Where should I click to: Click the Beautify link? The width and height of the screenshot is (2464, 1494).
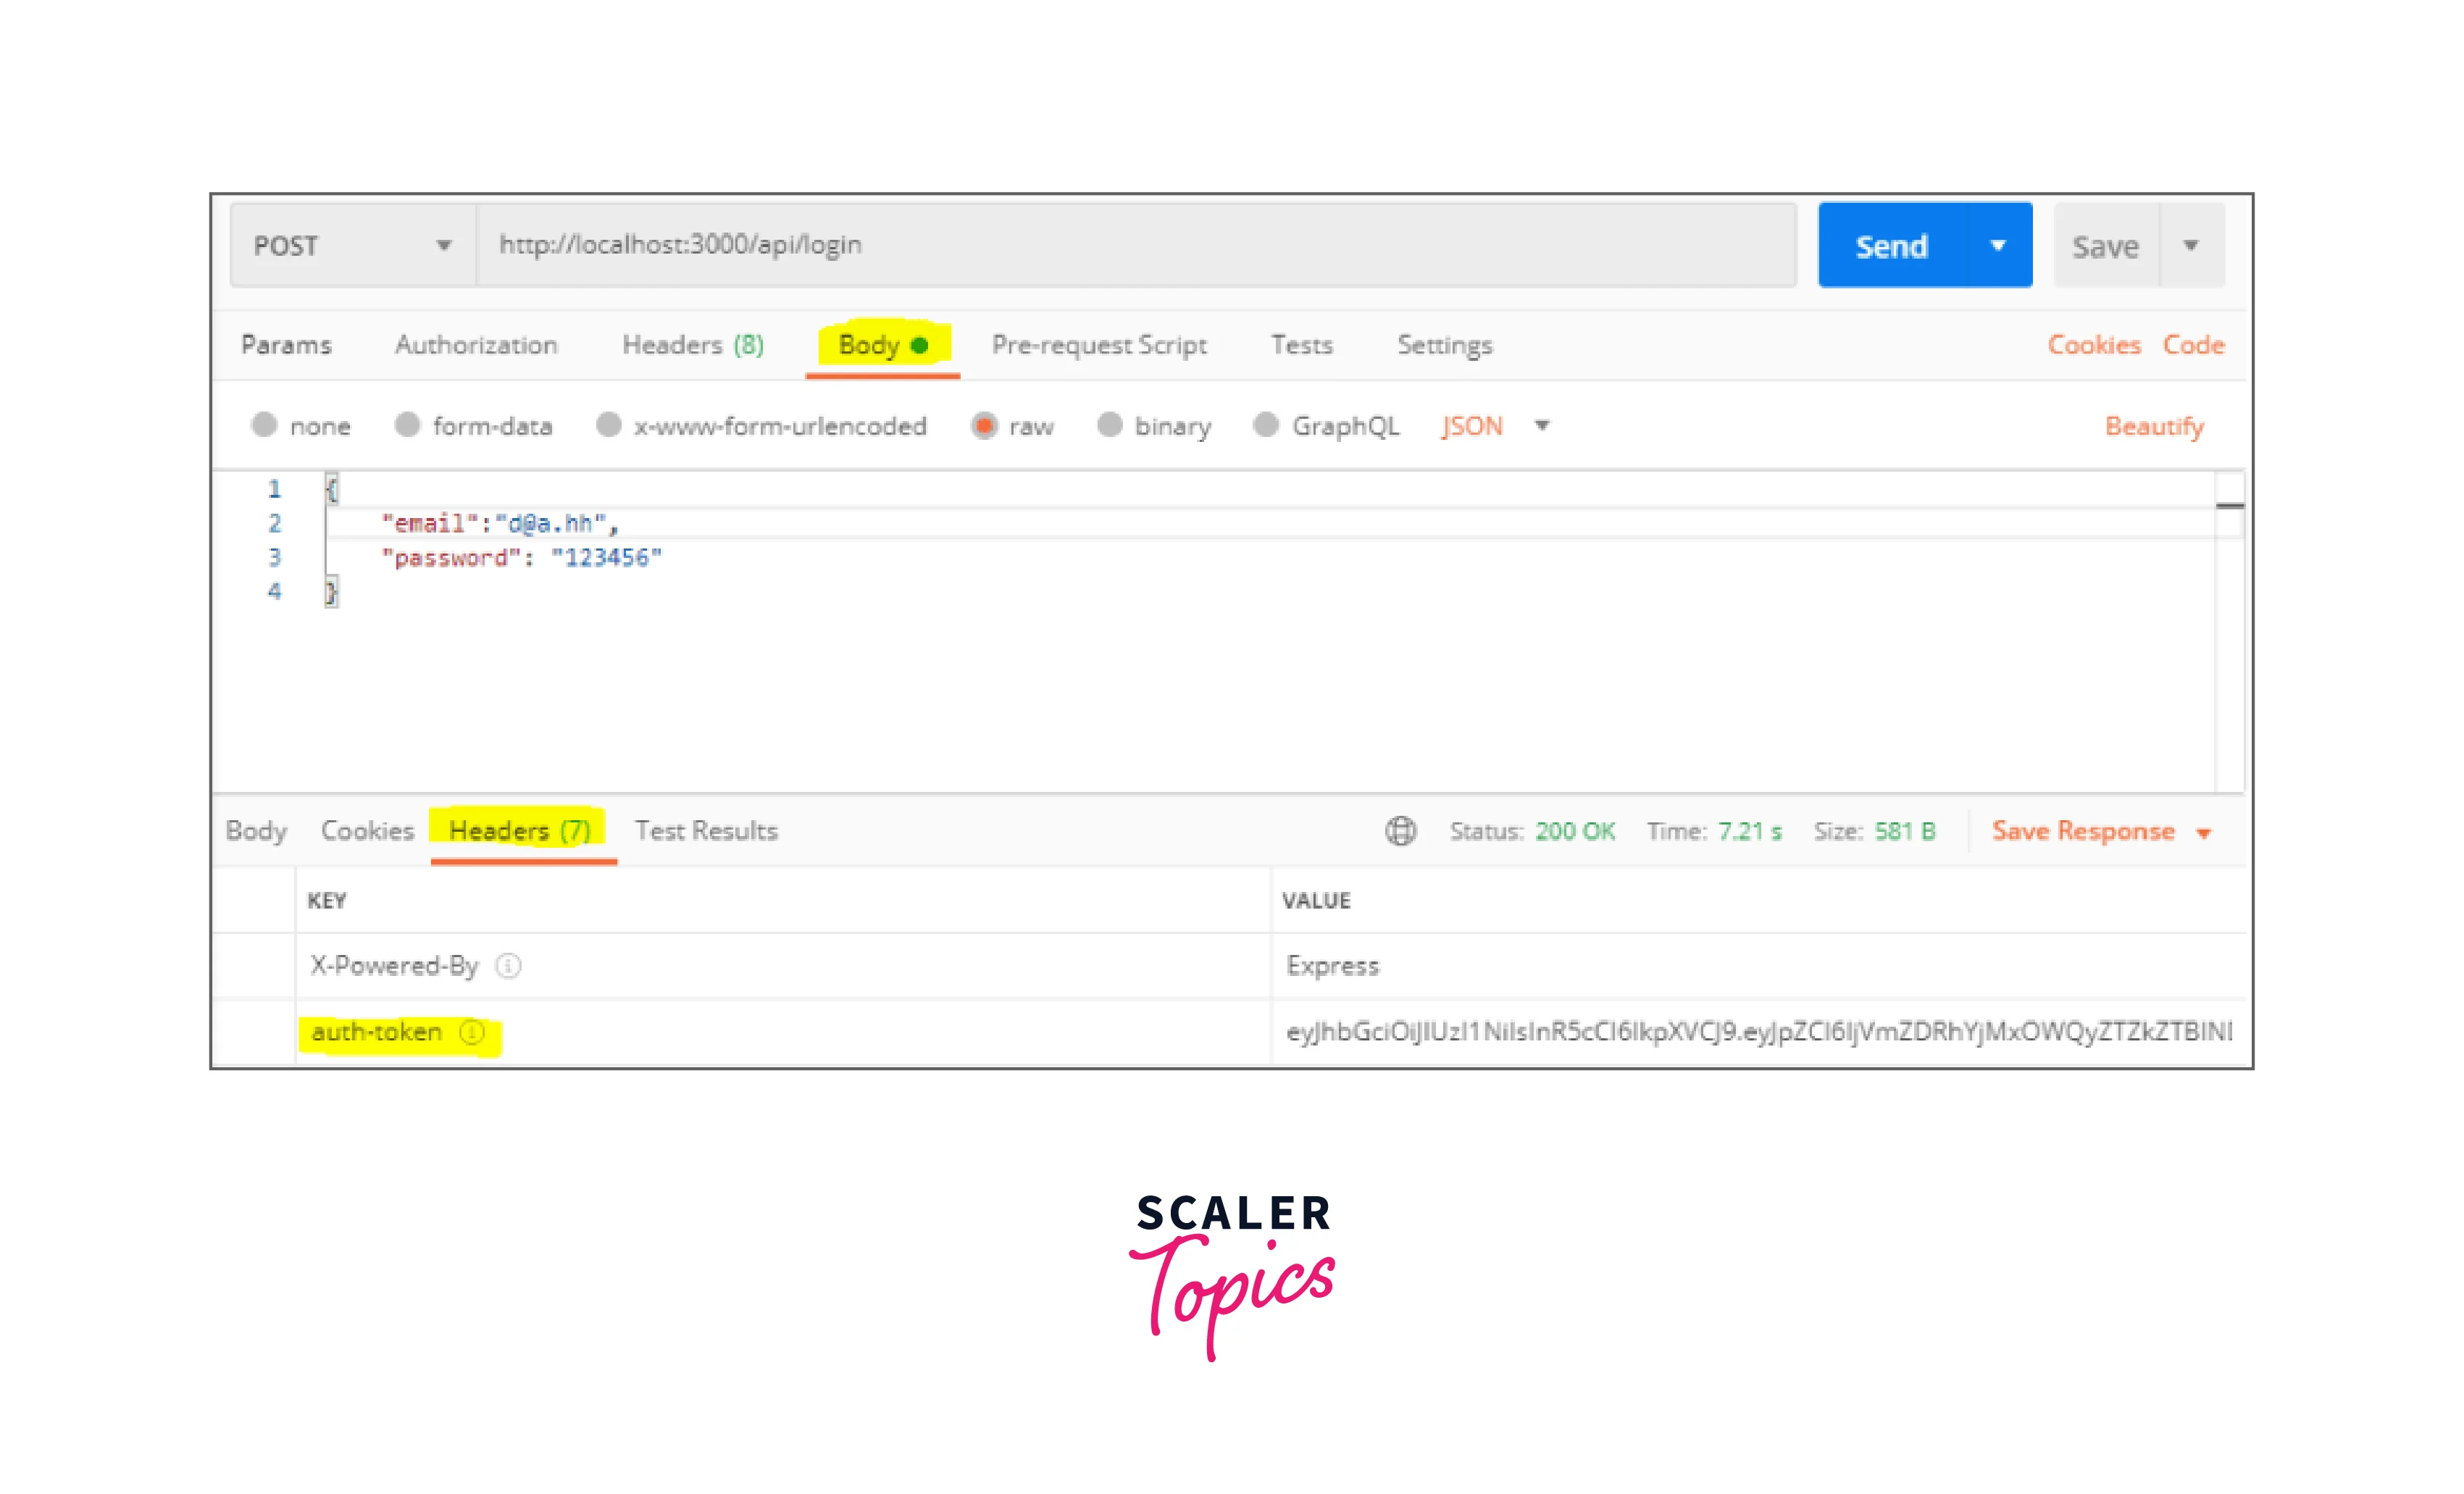[2153, 426]
